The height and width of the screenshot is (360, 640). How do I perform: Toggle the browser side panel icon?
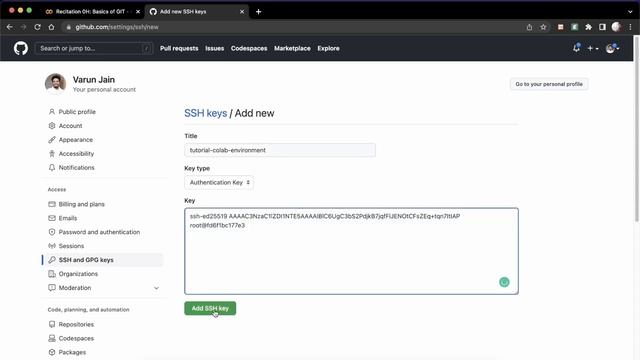602,27
